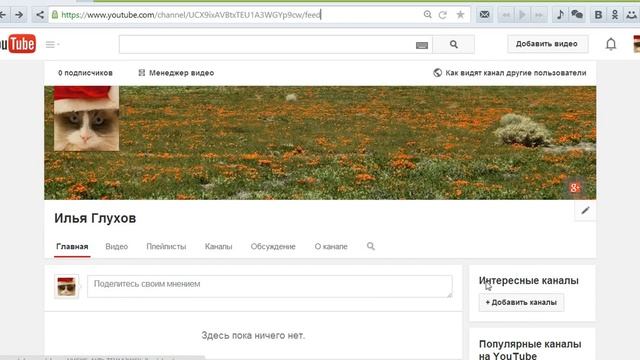Click the channel name 'Илья Глухов'
The height and width of the screenshot is (360, 640).
[95, 218]
